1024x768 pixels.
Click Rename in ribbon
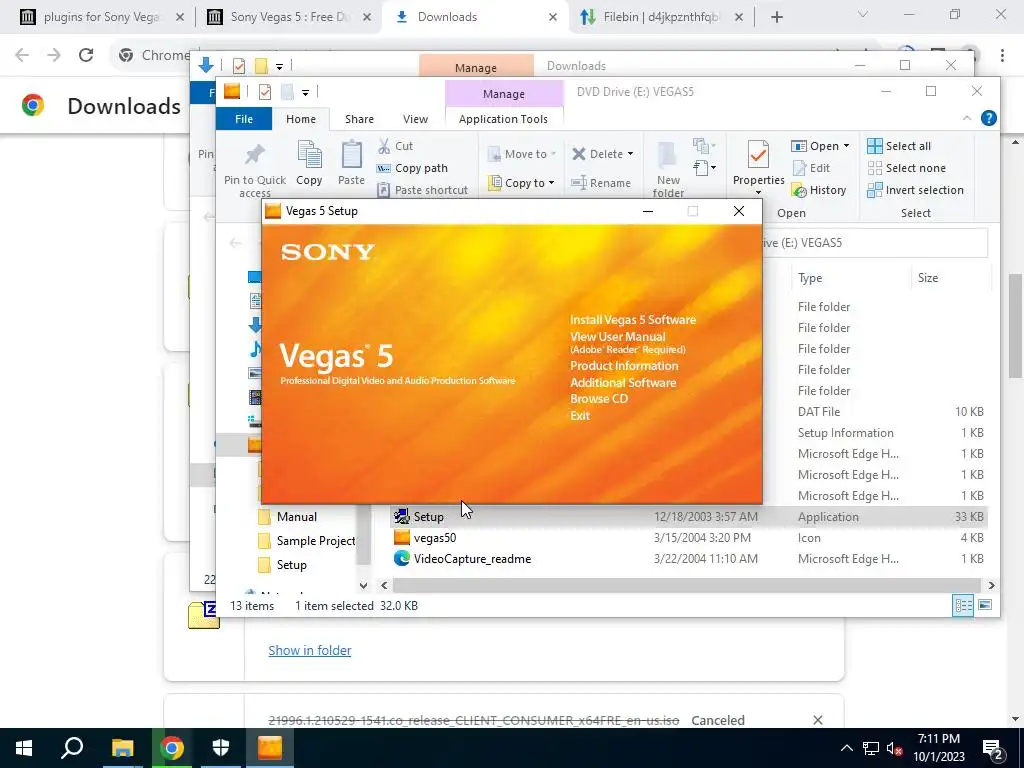point(601,183)
